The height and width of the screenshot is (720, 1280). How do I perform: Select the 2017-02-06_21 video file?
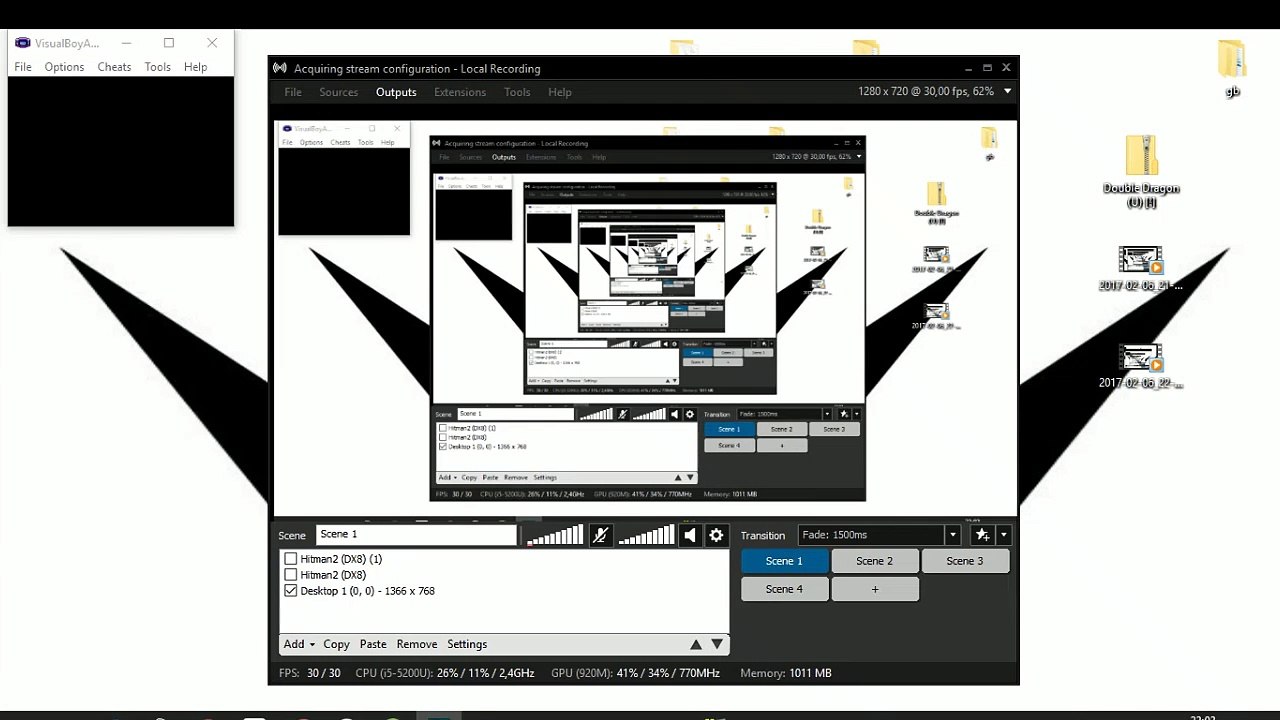[1141, 269]
